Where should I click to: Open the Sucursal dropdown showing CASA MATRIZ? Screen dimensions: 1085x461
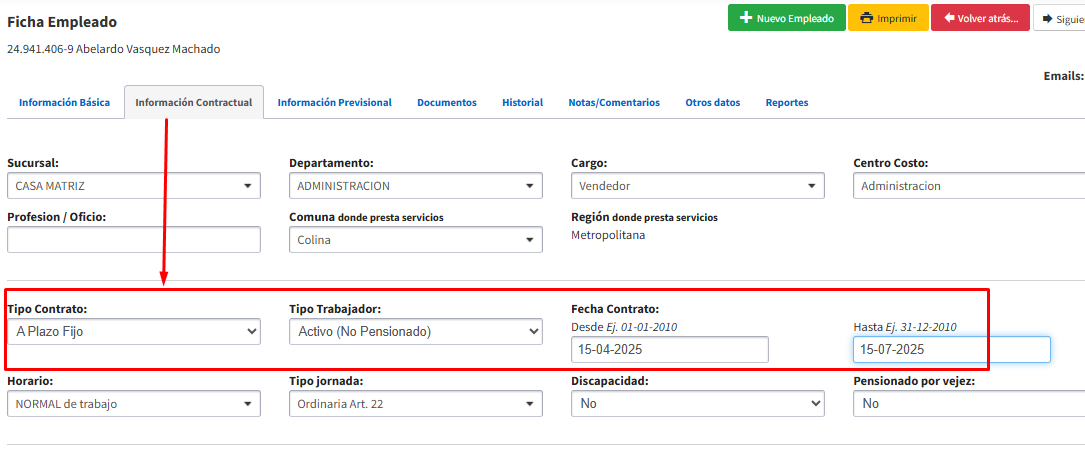pos(134,186)
